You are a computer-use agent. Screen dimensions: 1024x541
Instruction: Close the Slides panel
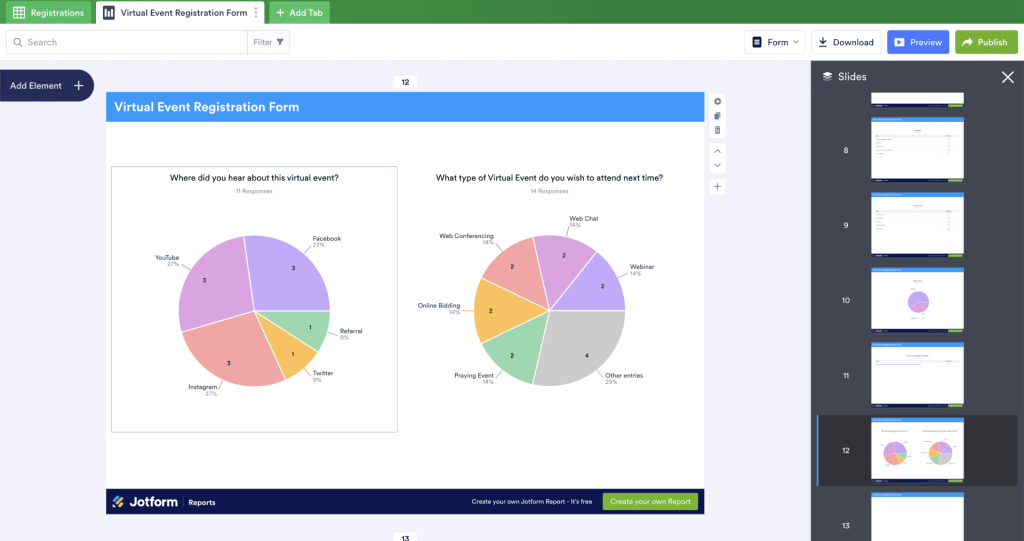pos(1007,77)
